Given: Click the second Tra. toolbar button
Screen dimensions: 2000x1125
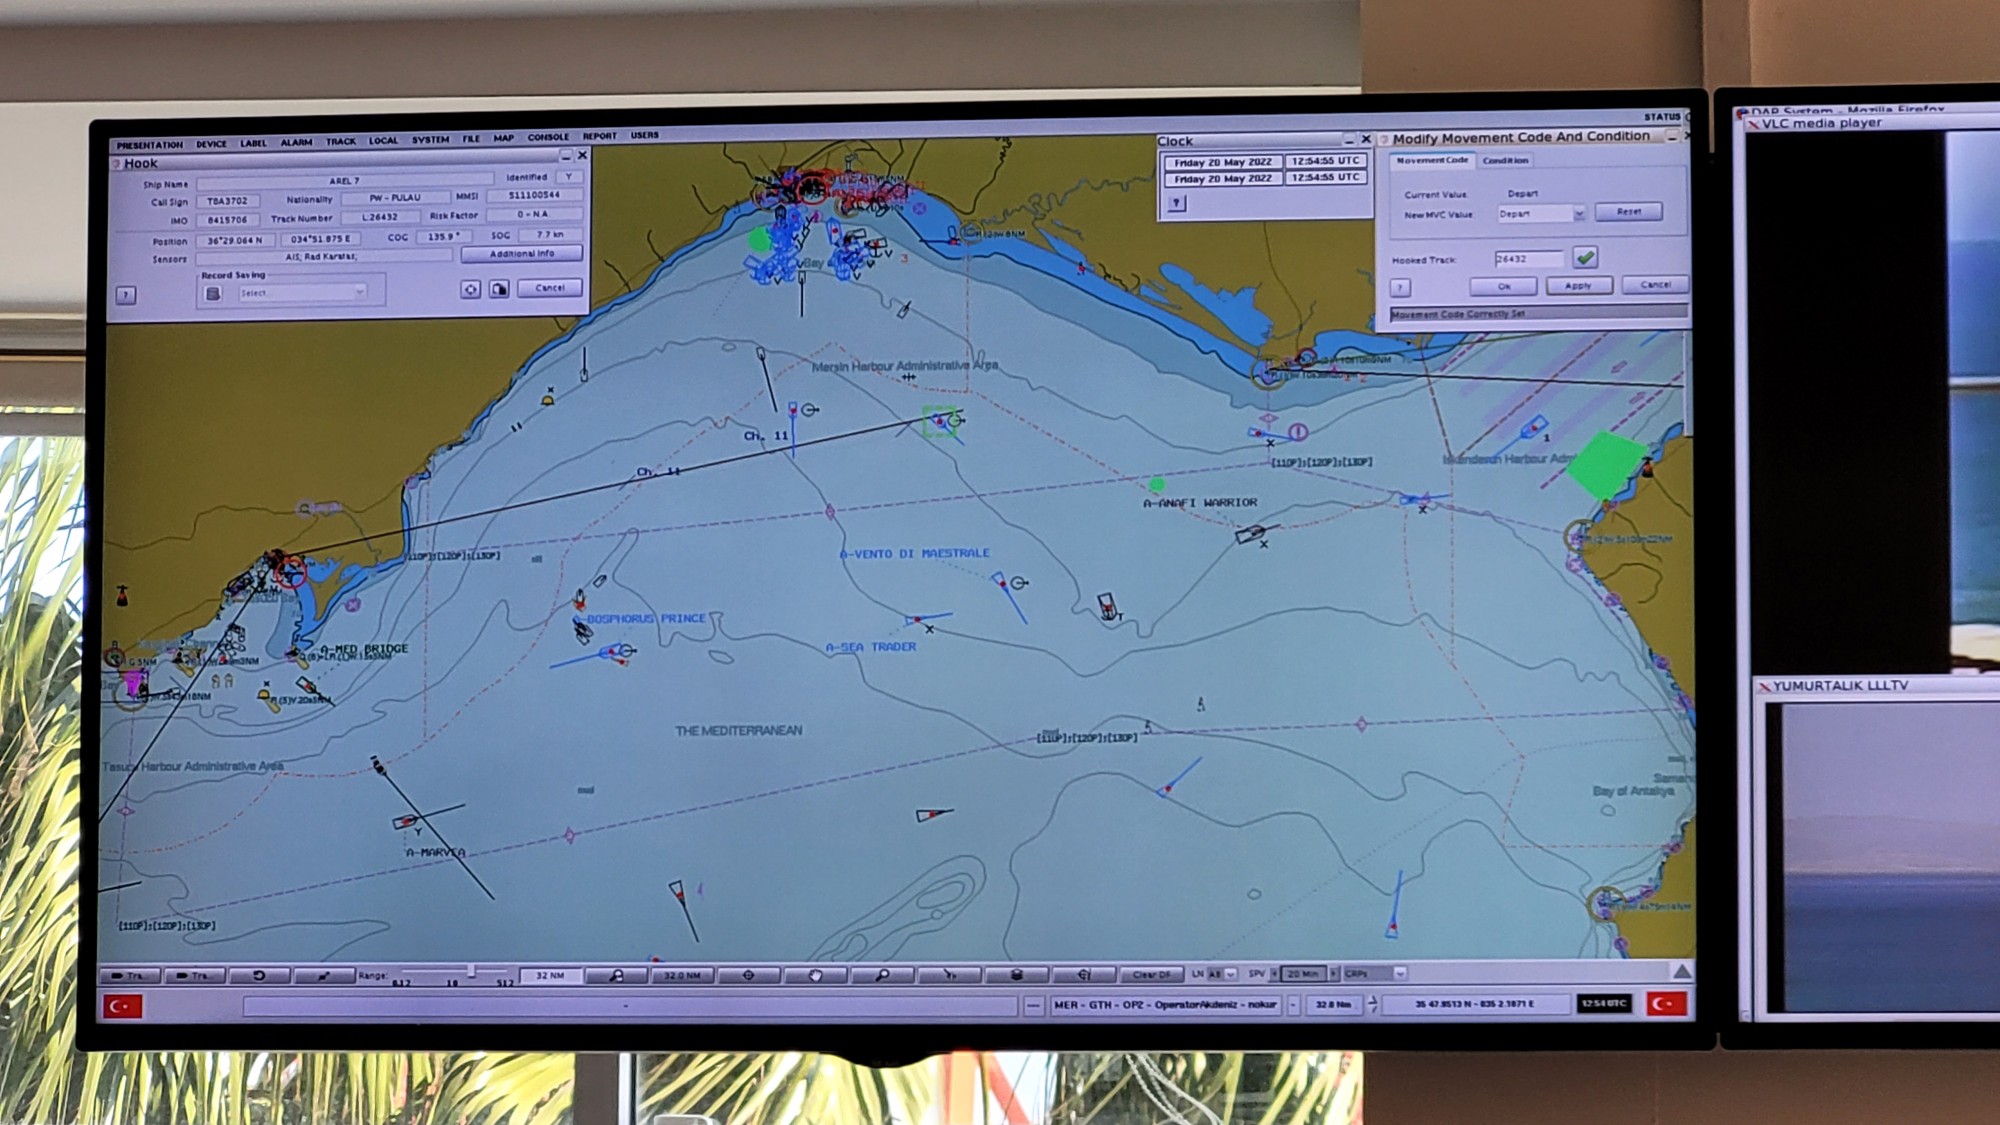Looking at the screenshot, I should (x=194, y=975).
